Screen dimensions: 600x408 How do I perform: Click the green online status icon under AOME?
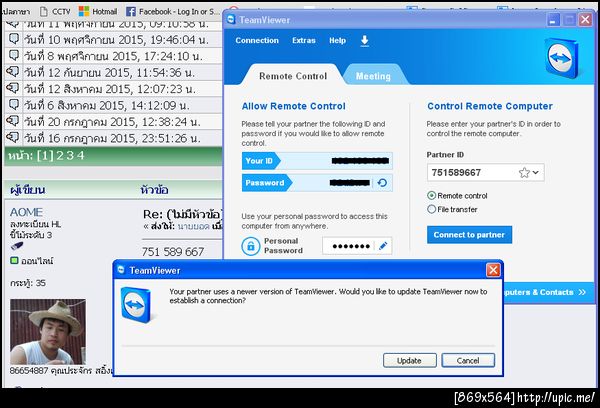coord(14,261)
